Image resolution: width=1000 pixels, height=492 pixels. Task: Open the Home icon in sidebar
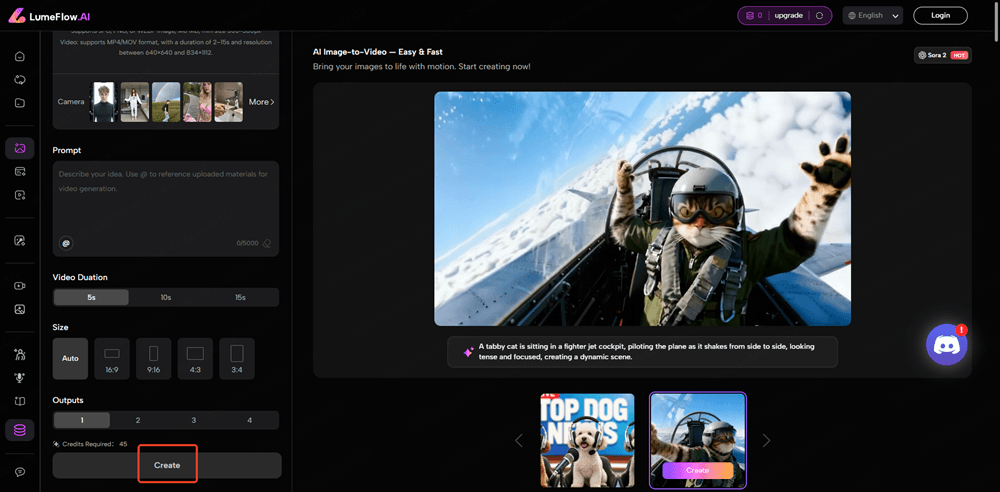point(19,56)
